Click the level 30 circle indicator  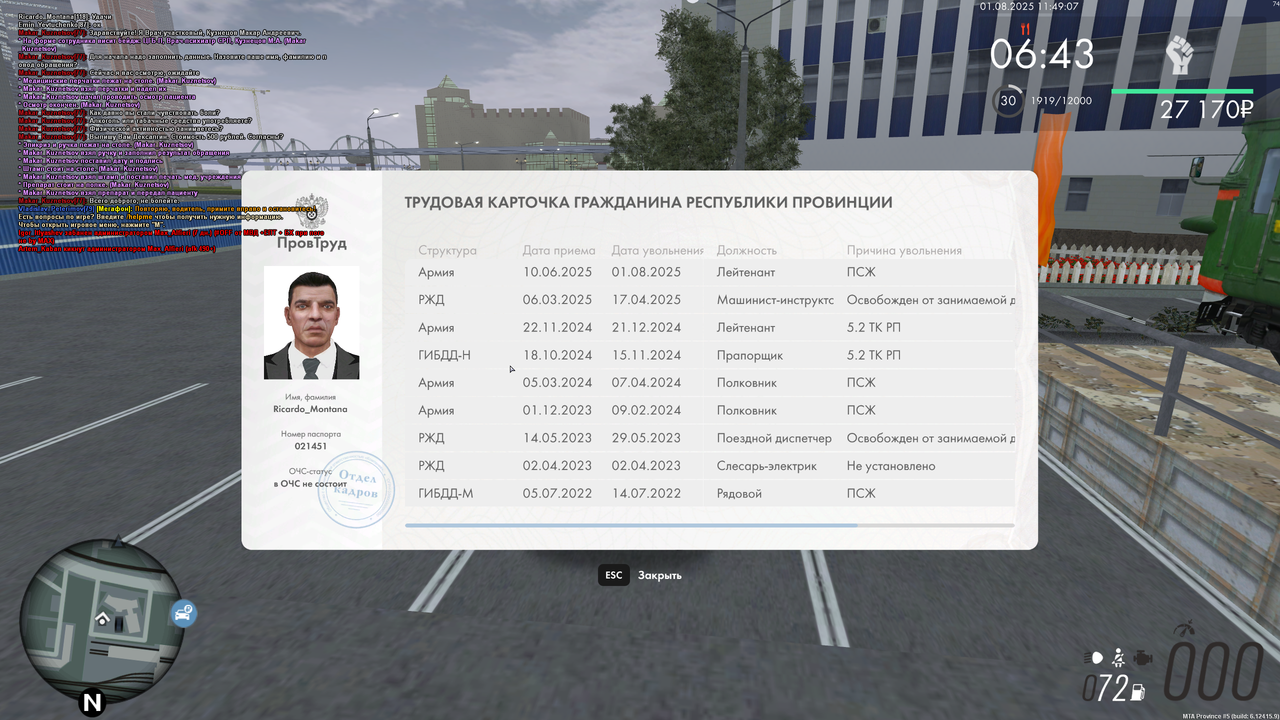click(1008, 101)
